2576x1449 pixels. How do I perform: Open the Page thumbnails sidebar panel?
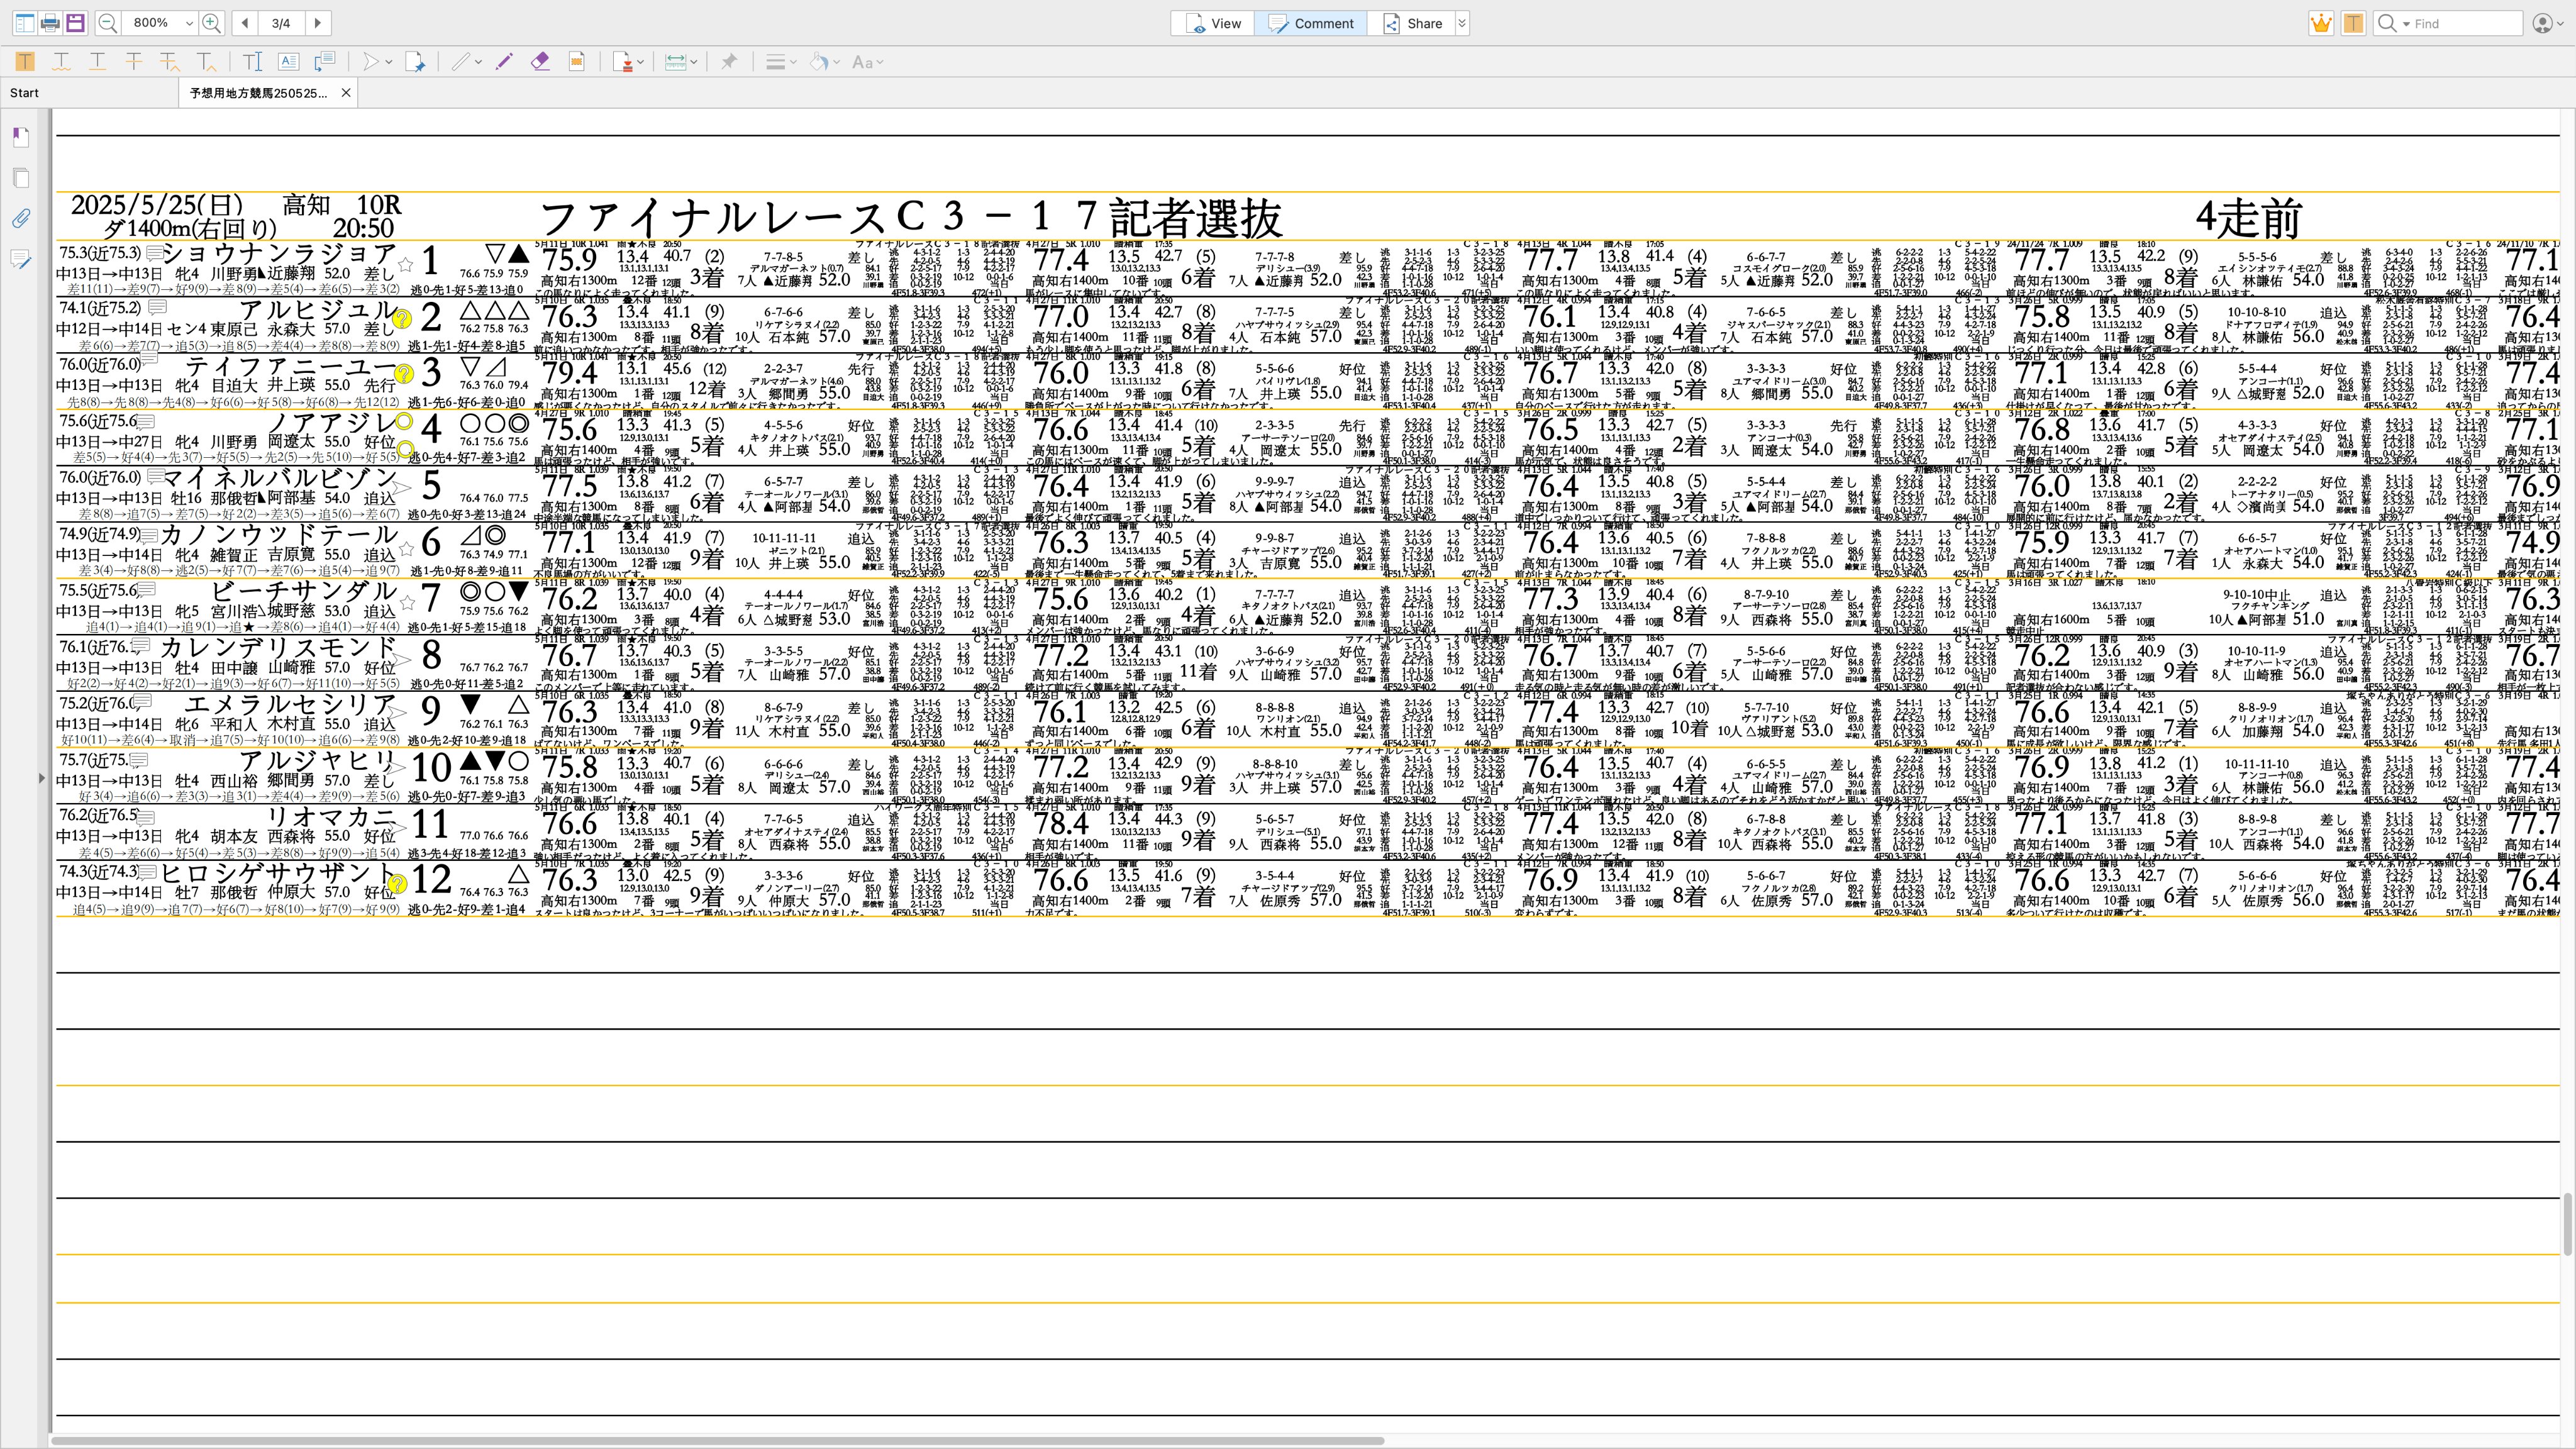21,178
